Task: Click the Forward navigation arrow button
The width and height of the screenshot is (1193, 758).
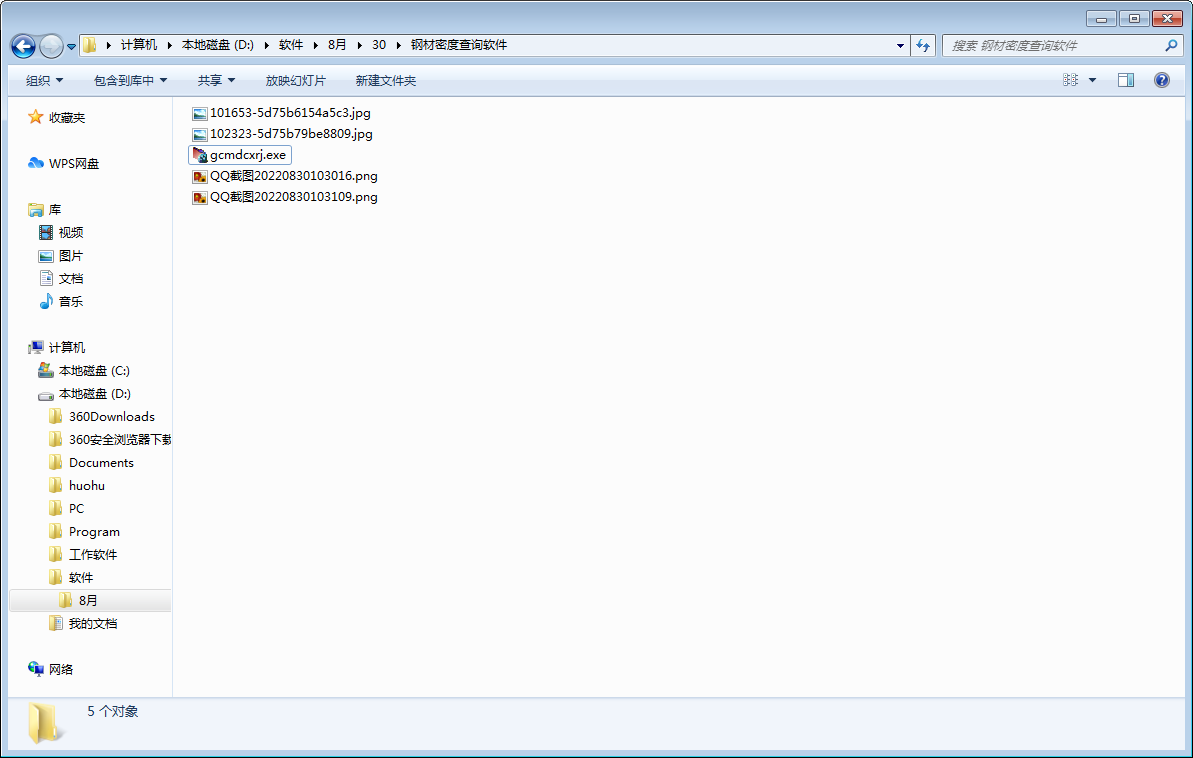Action: point(51,46)
